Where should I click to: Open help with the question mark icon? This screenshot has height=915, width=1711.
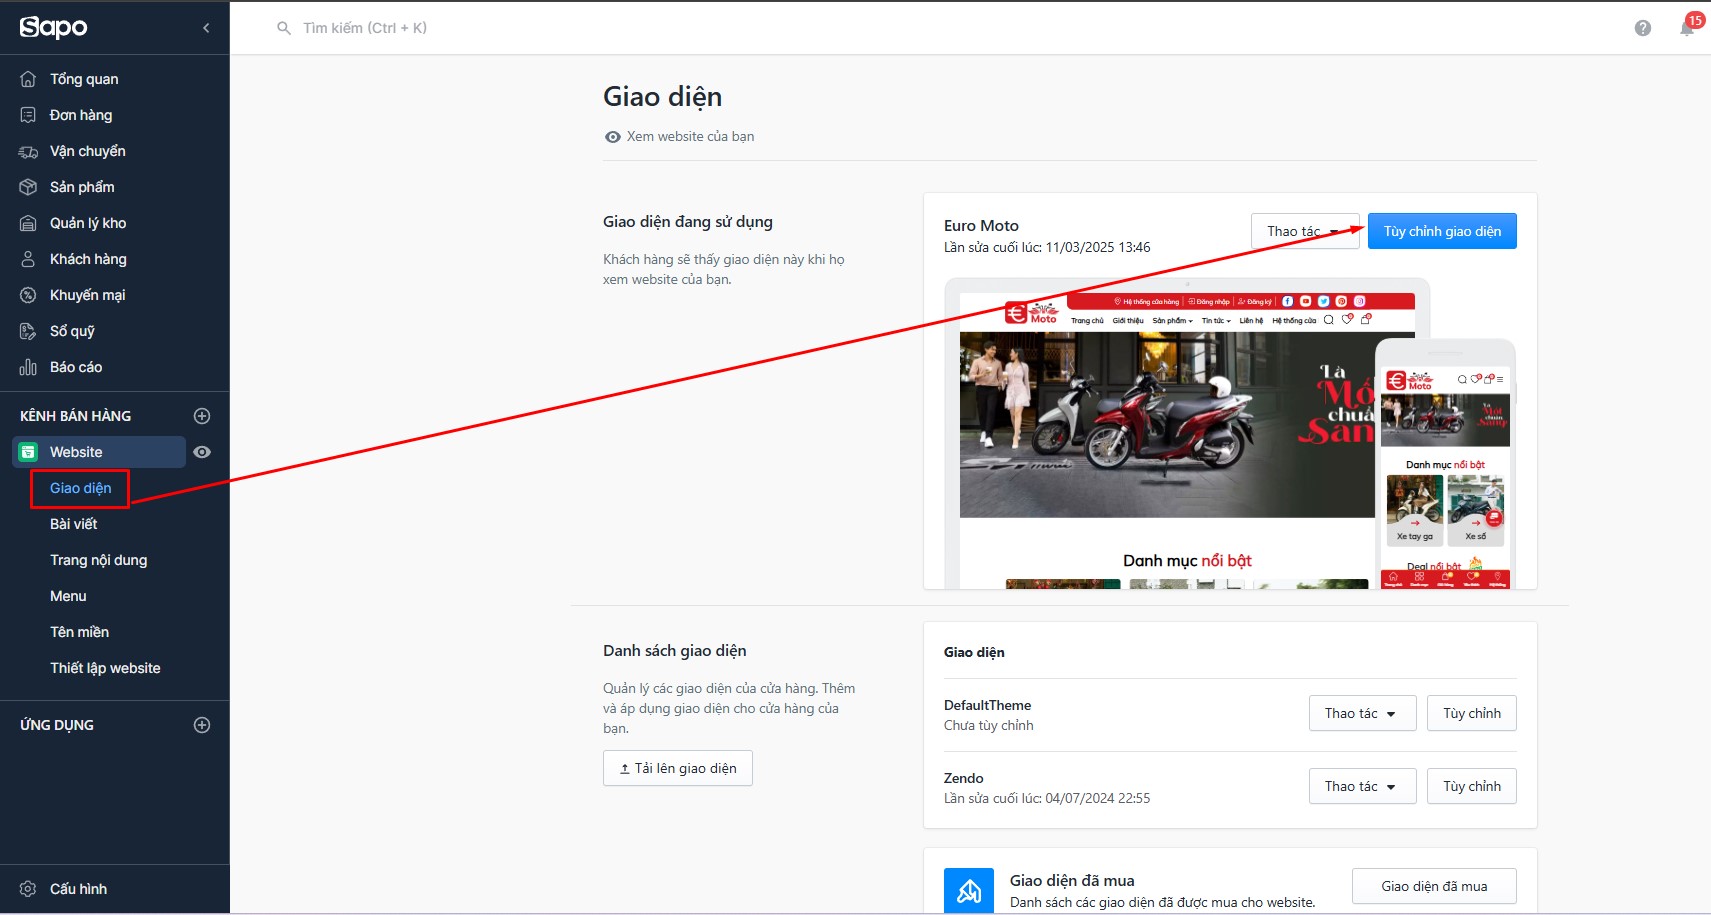[x=1643, y=28]
